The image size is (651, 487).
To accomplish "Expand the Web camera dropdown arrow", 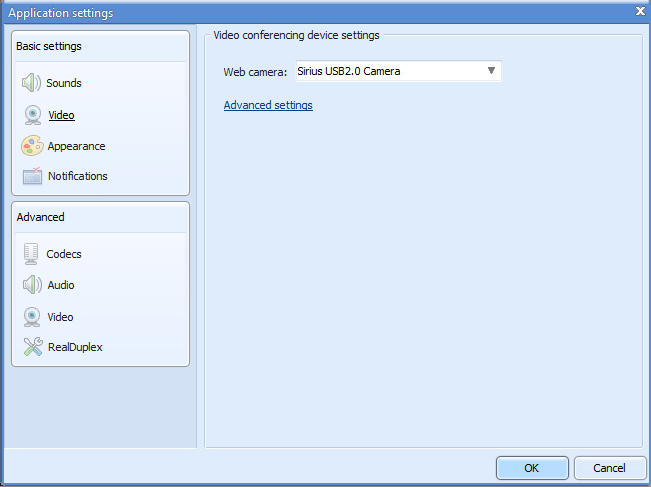I will tap(491, 71).
